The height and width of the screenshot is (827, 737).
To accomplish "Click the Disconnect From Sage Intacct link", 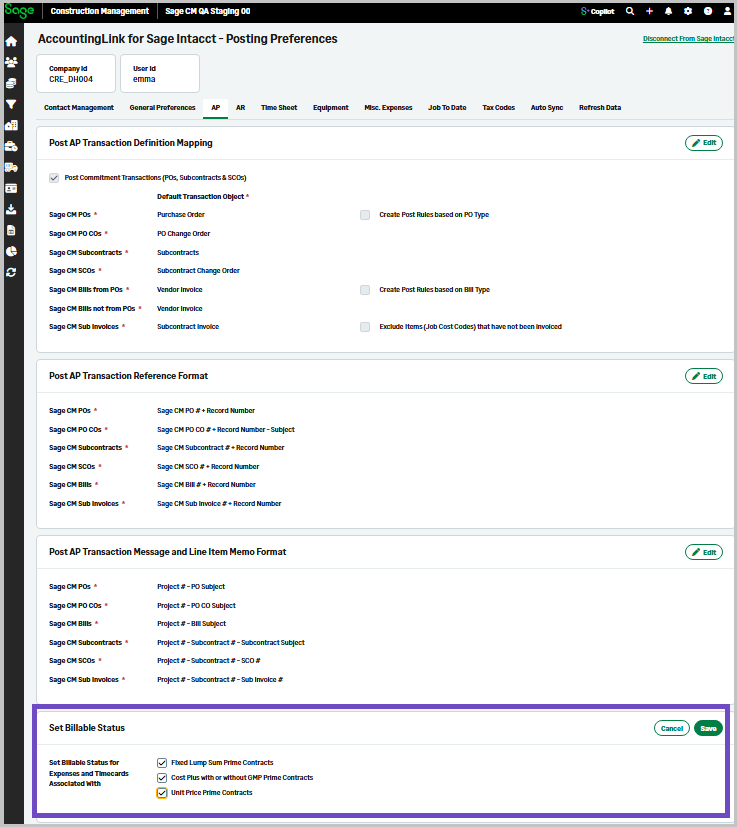I will pyautogui.click(x=687, y=39).
